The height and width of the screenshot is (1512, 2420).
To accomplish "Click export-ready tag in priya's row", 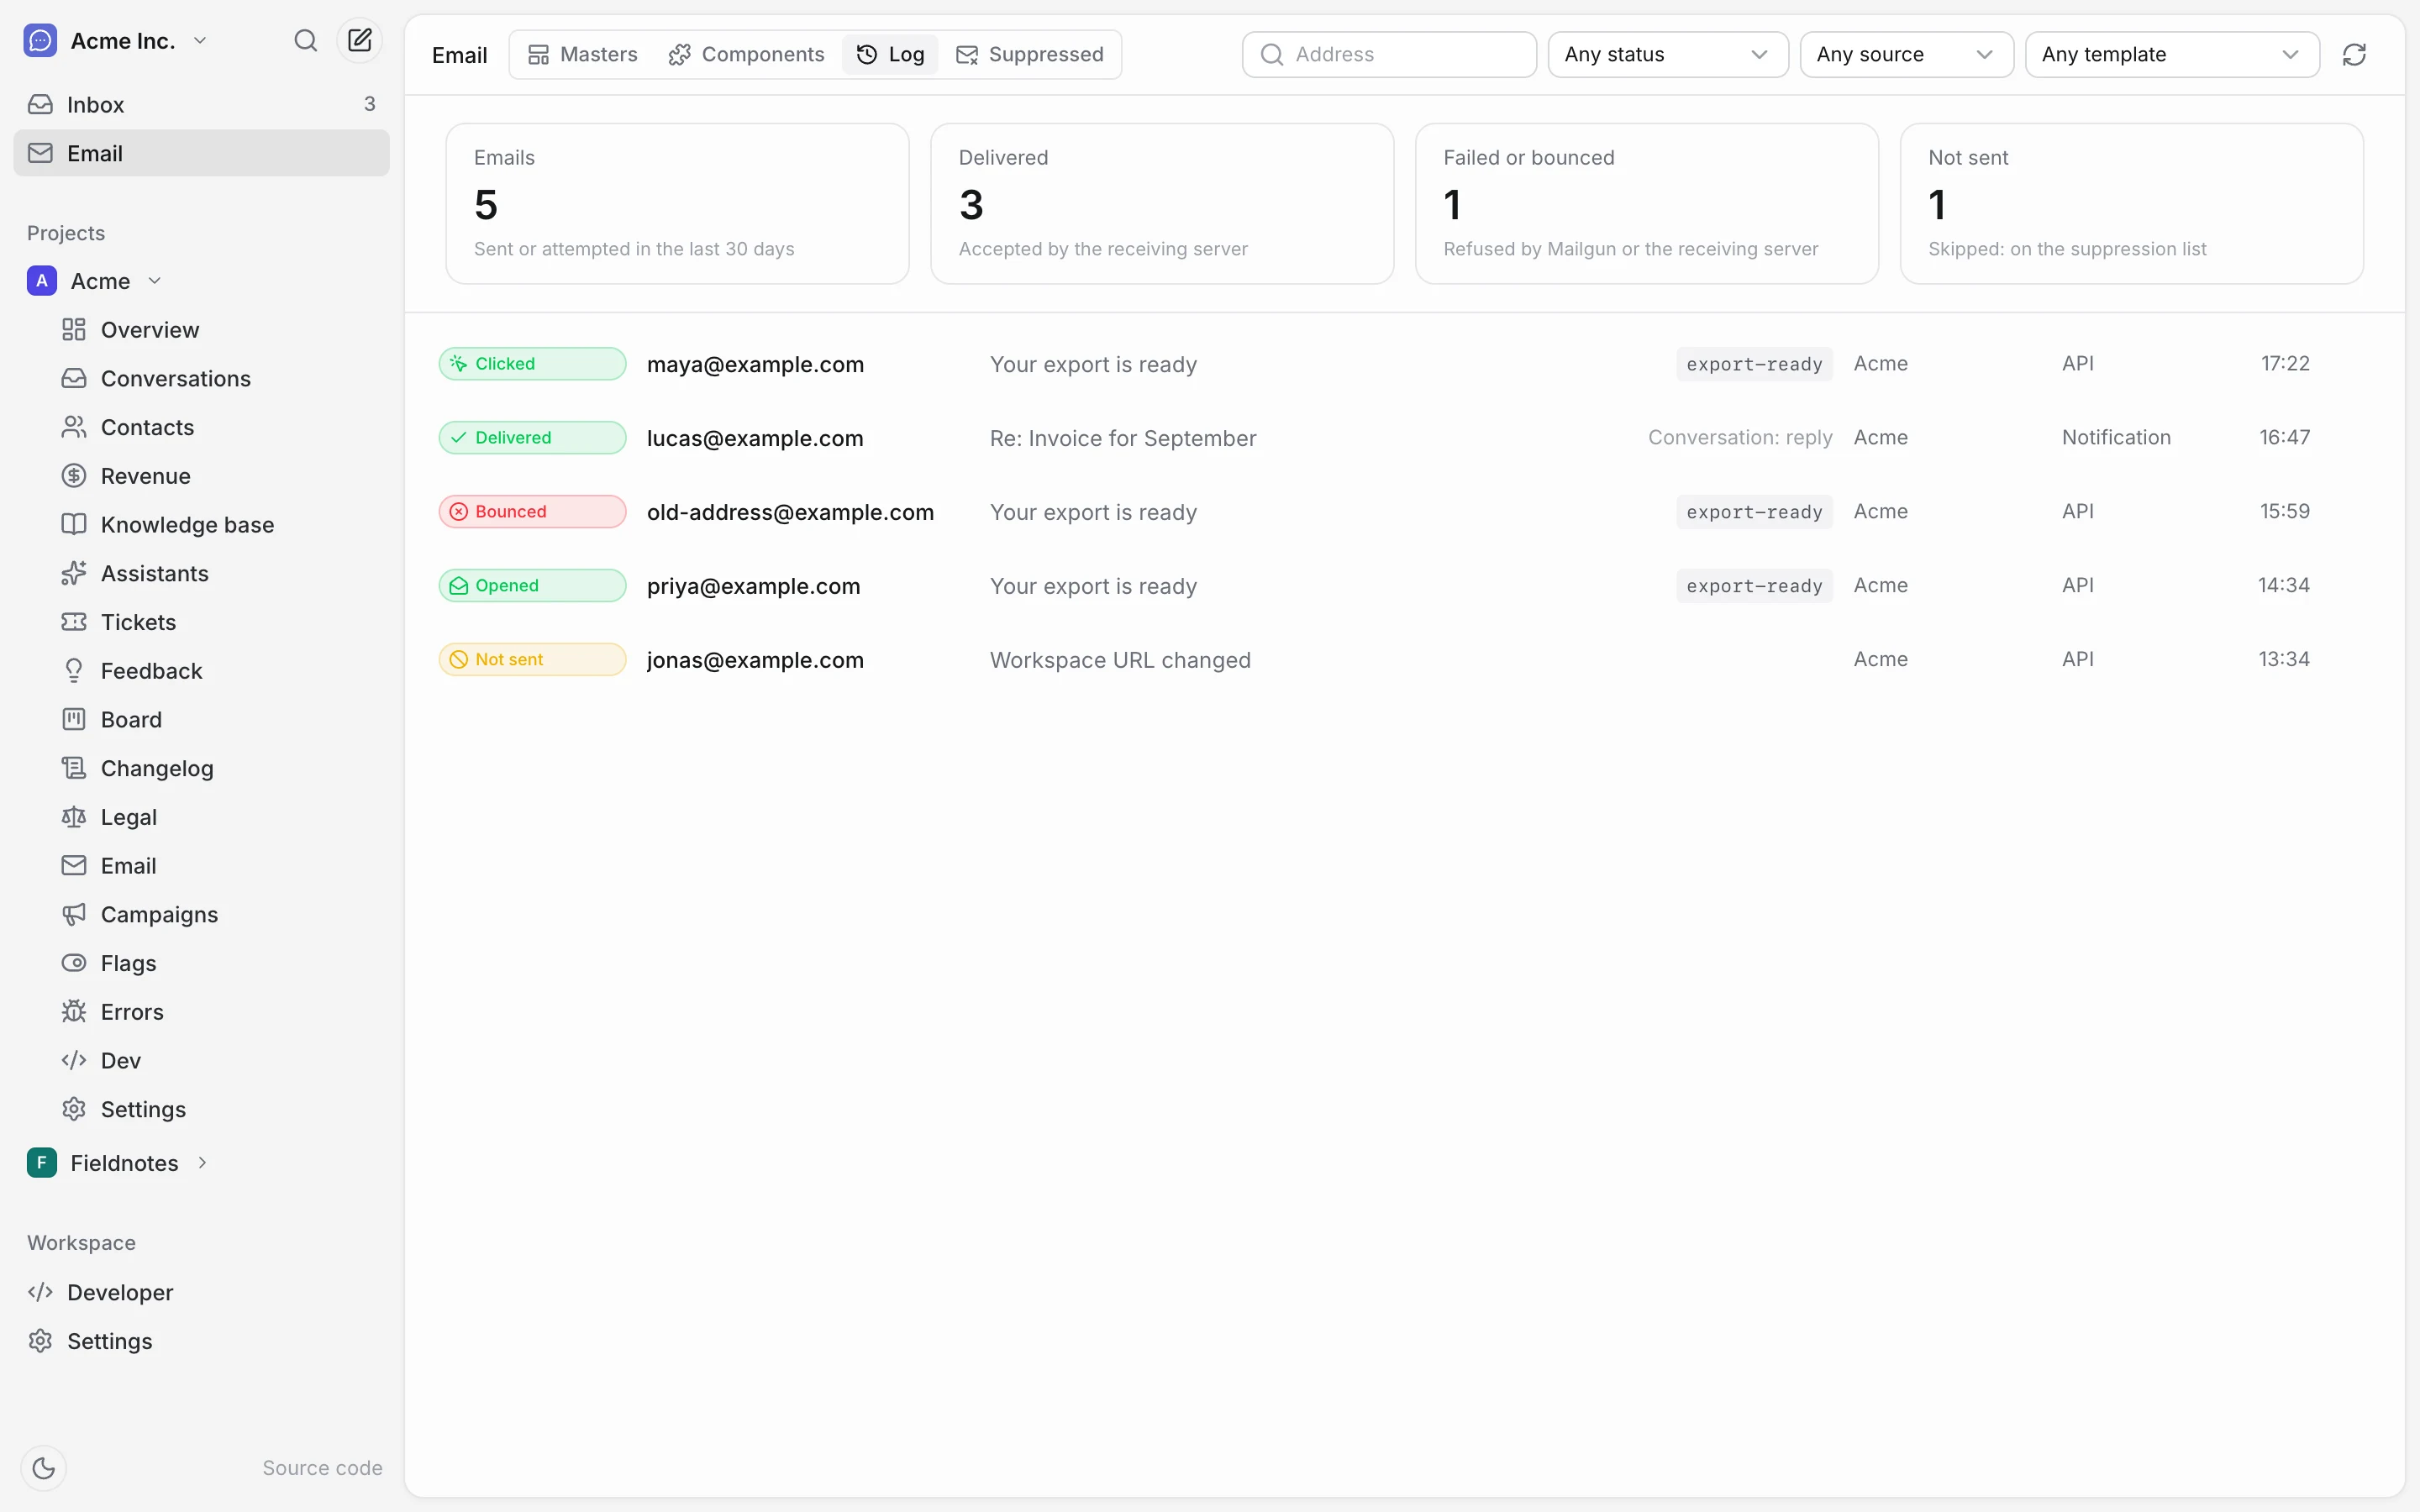I will tap(1754, 586).
